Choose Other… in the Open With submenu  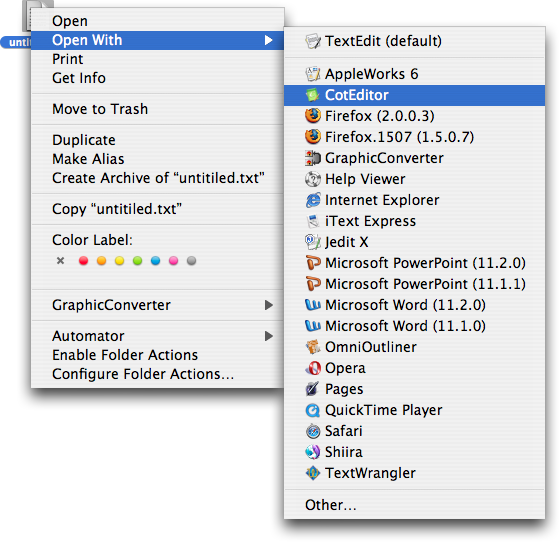(414, 505)
